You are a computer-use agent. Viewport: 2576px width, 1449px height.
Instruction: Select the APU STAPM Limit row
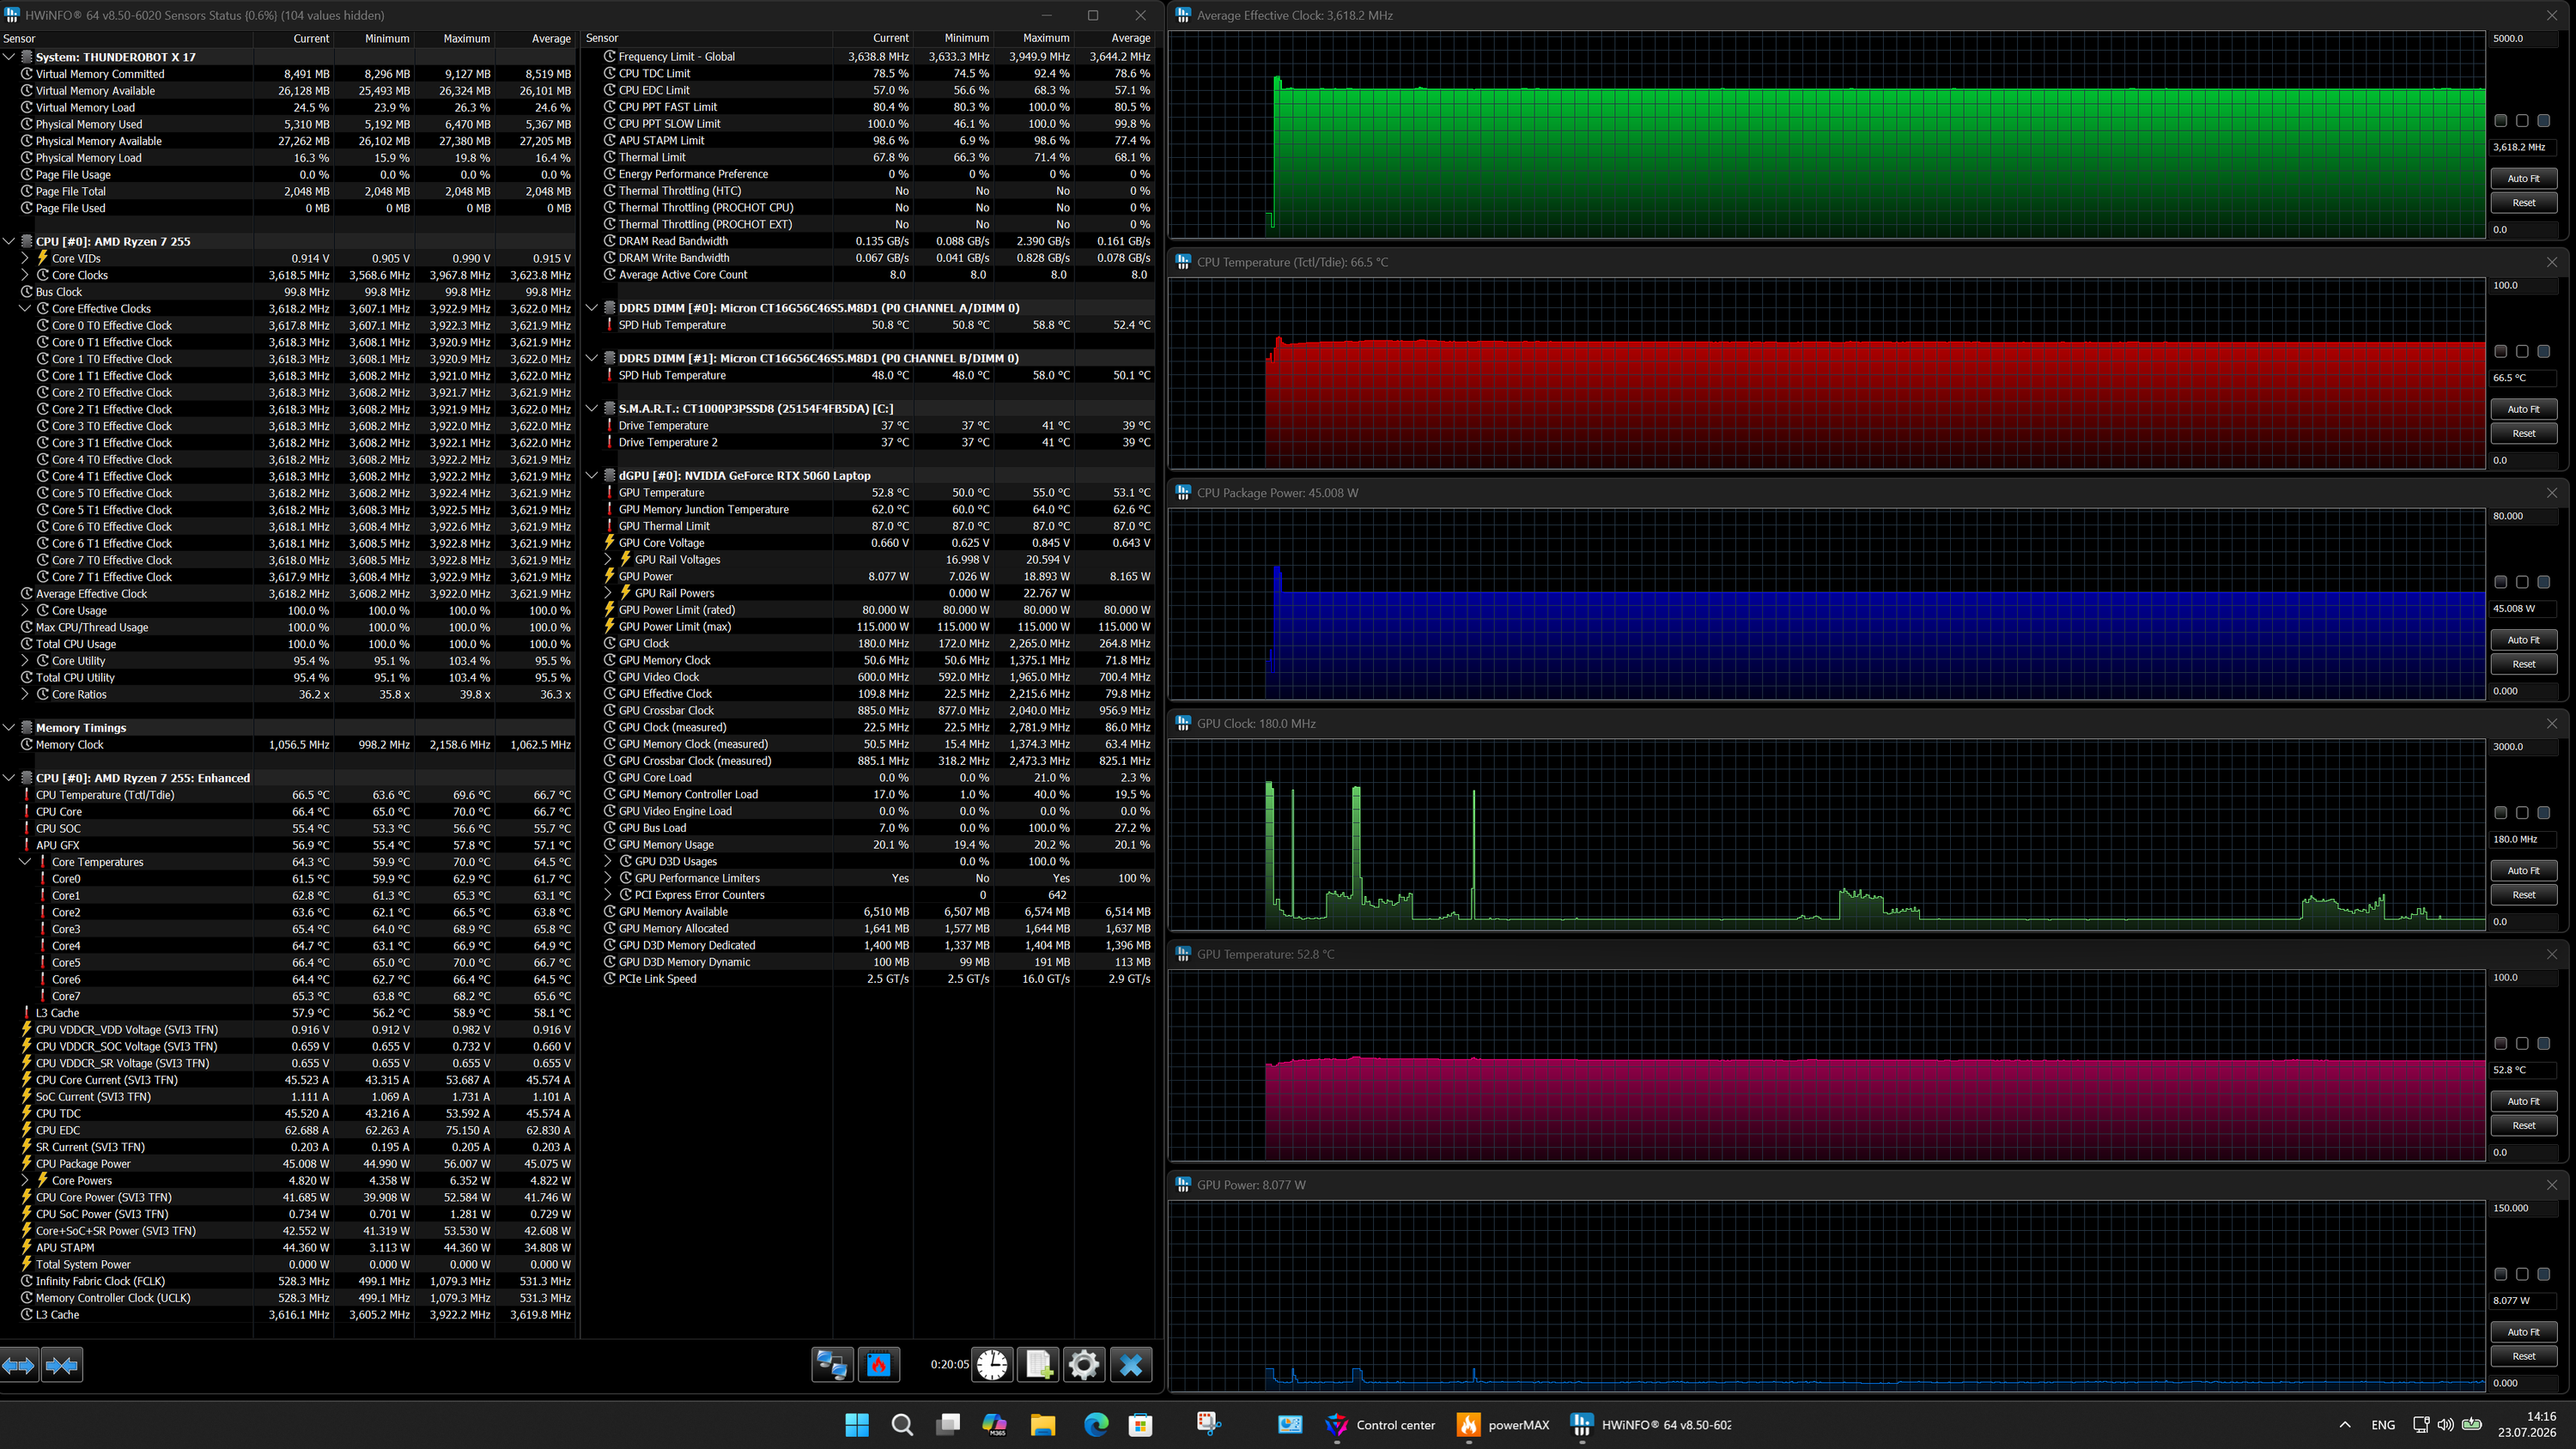tap(868, 141)
